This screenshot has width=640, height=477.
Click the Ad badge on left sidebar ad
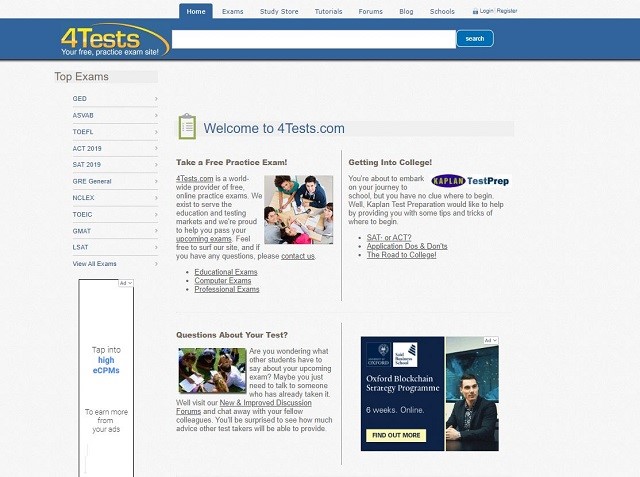click(125, 284)
